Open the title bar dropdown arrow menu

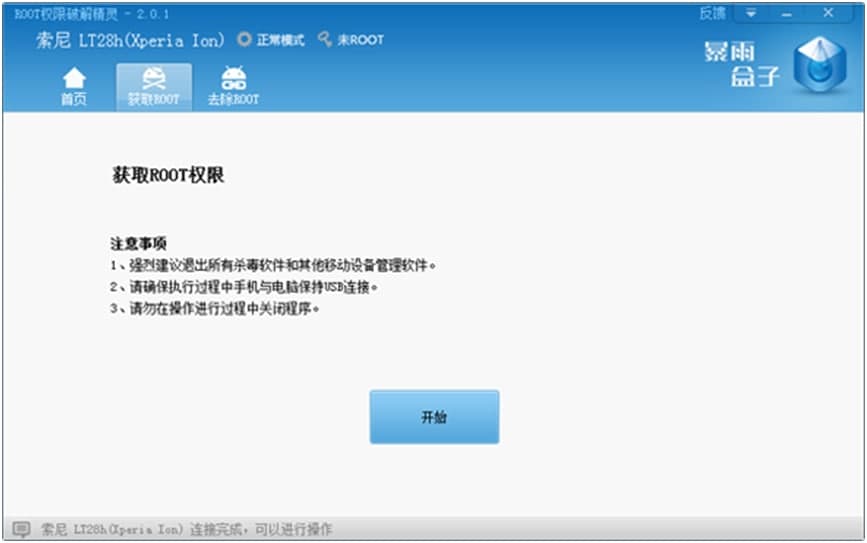coord(750,13)
